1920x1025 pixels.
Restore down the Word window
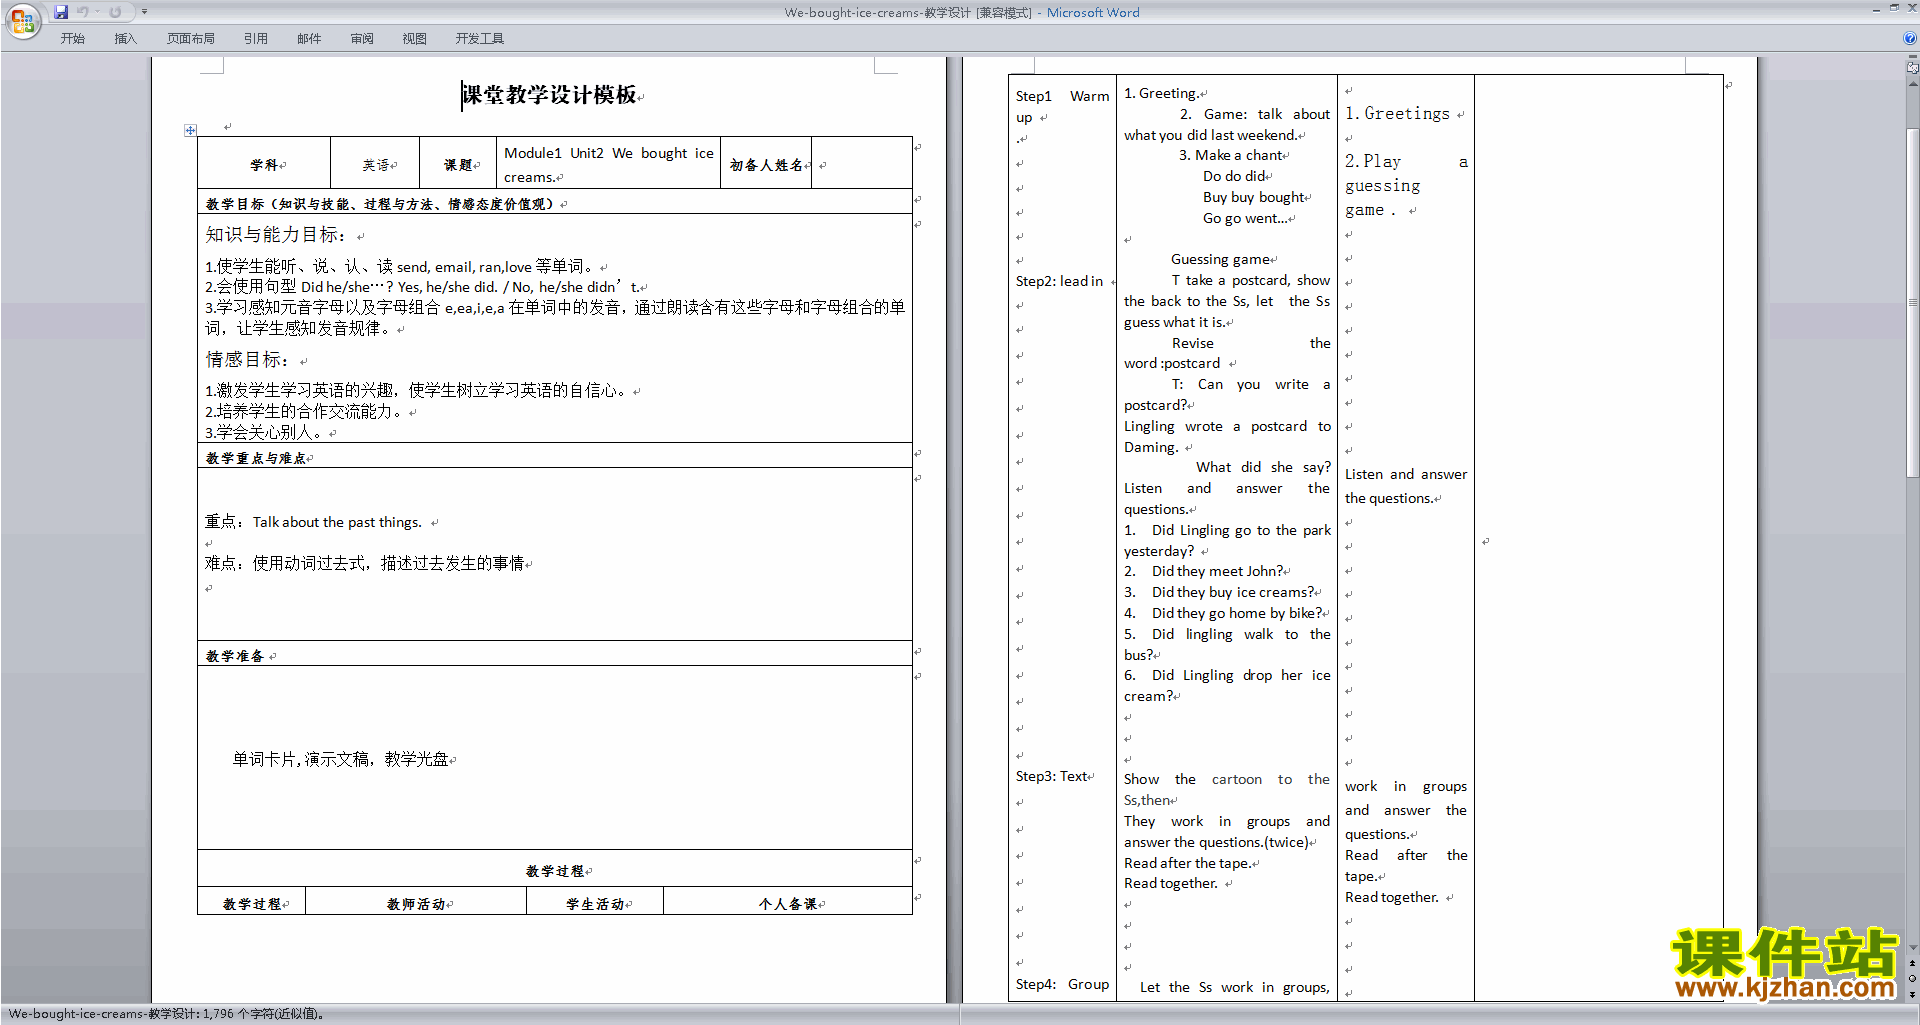1893,8
